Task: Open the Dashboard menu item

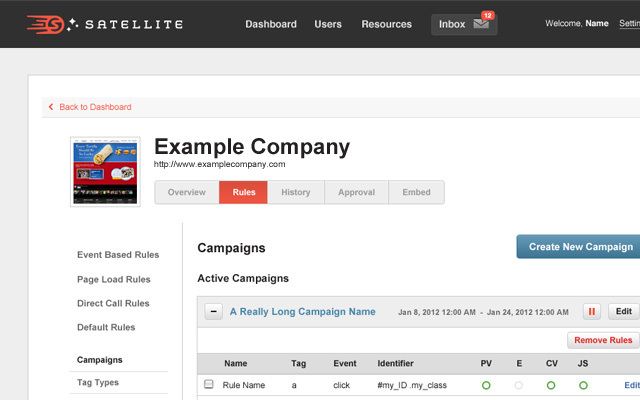Action: tap(271, 24)
